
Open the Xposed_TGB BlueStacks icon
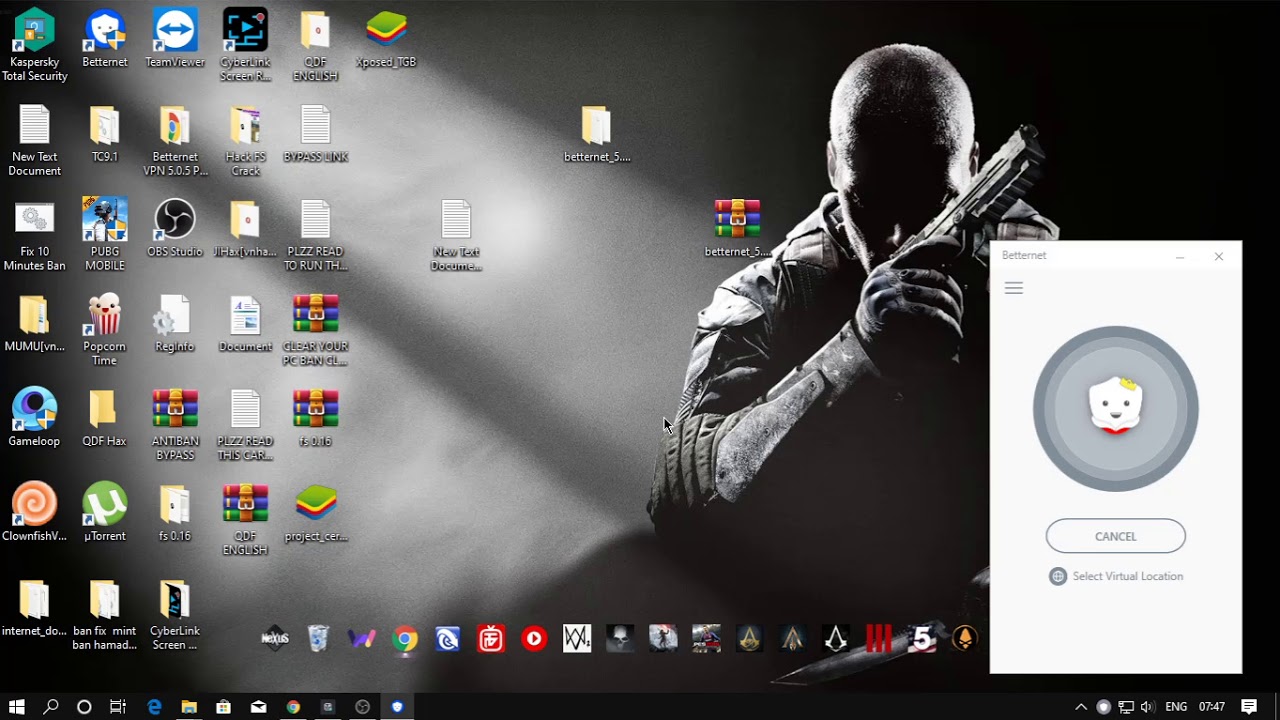tap(386, 40)
